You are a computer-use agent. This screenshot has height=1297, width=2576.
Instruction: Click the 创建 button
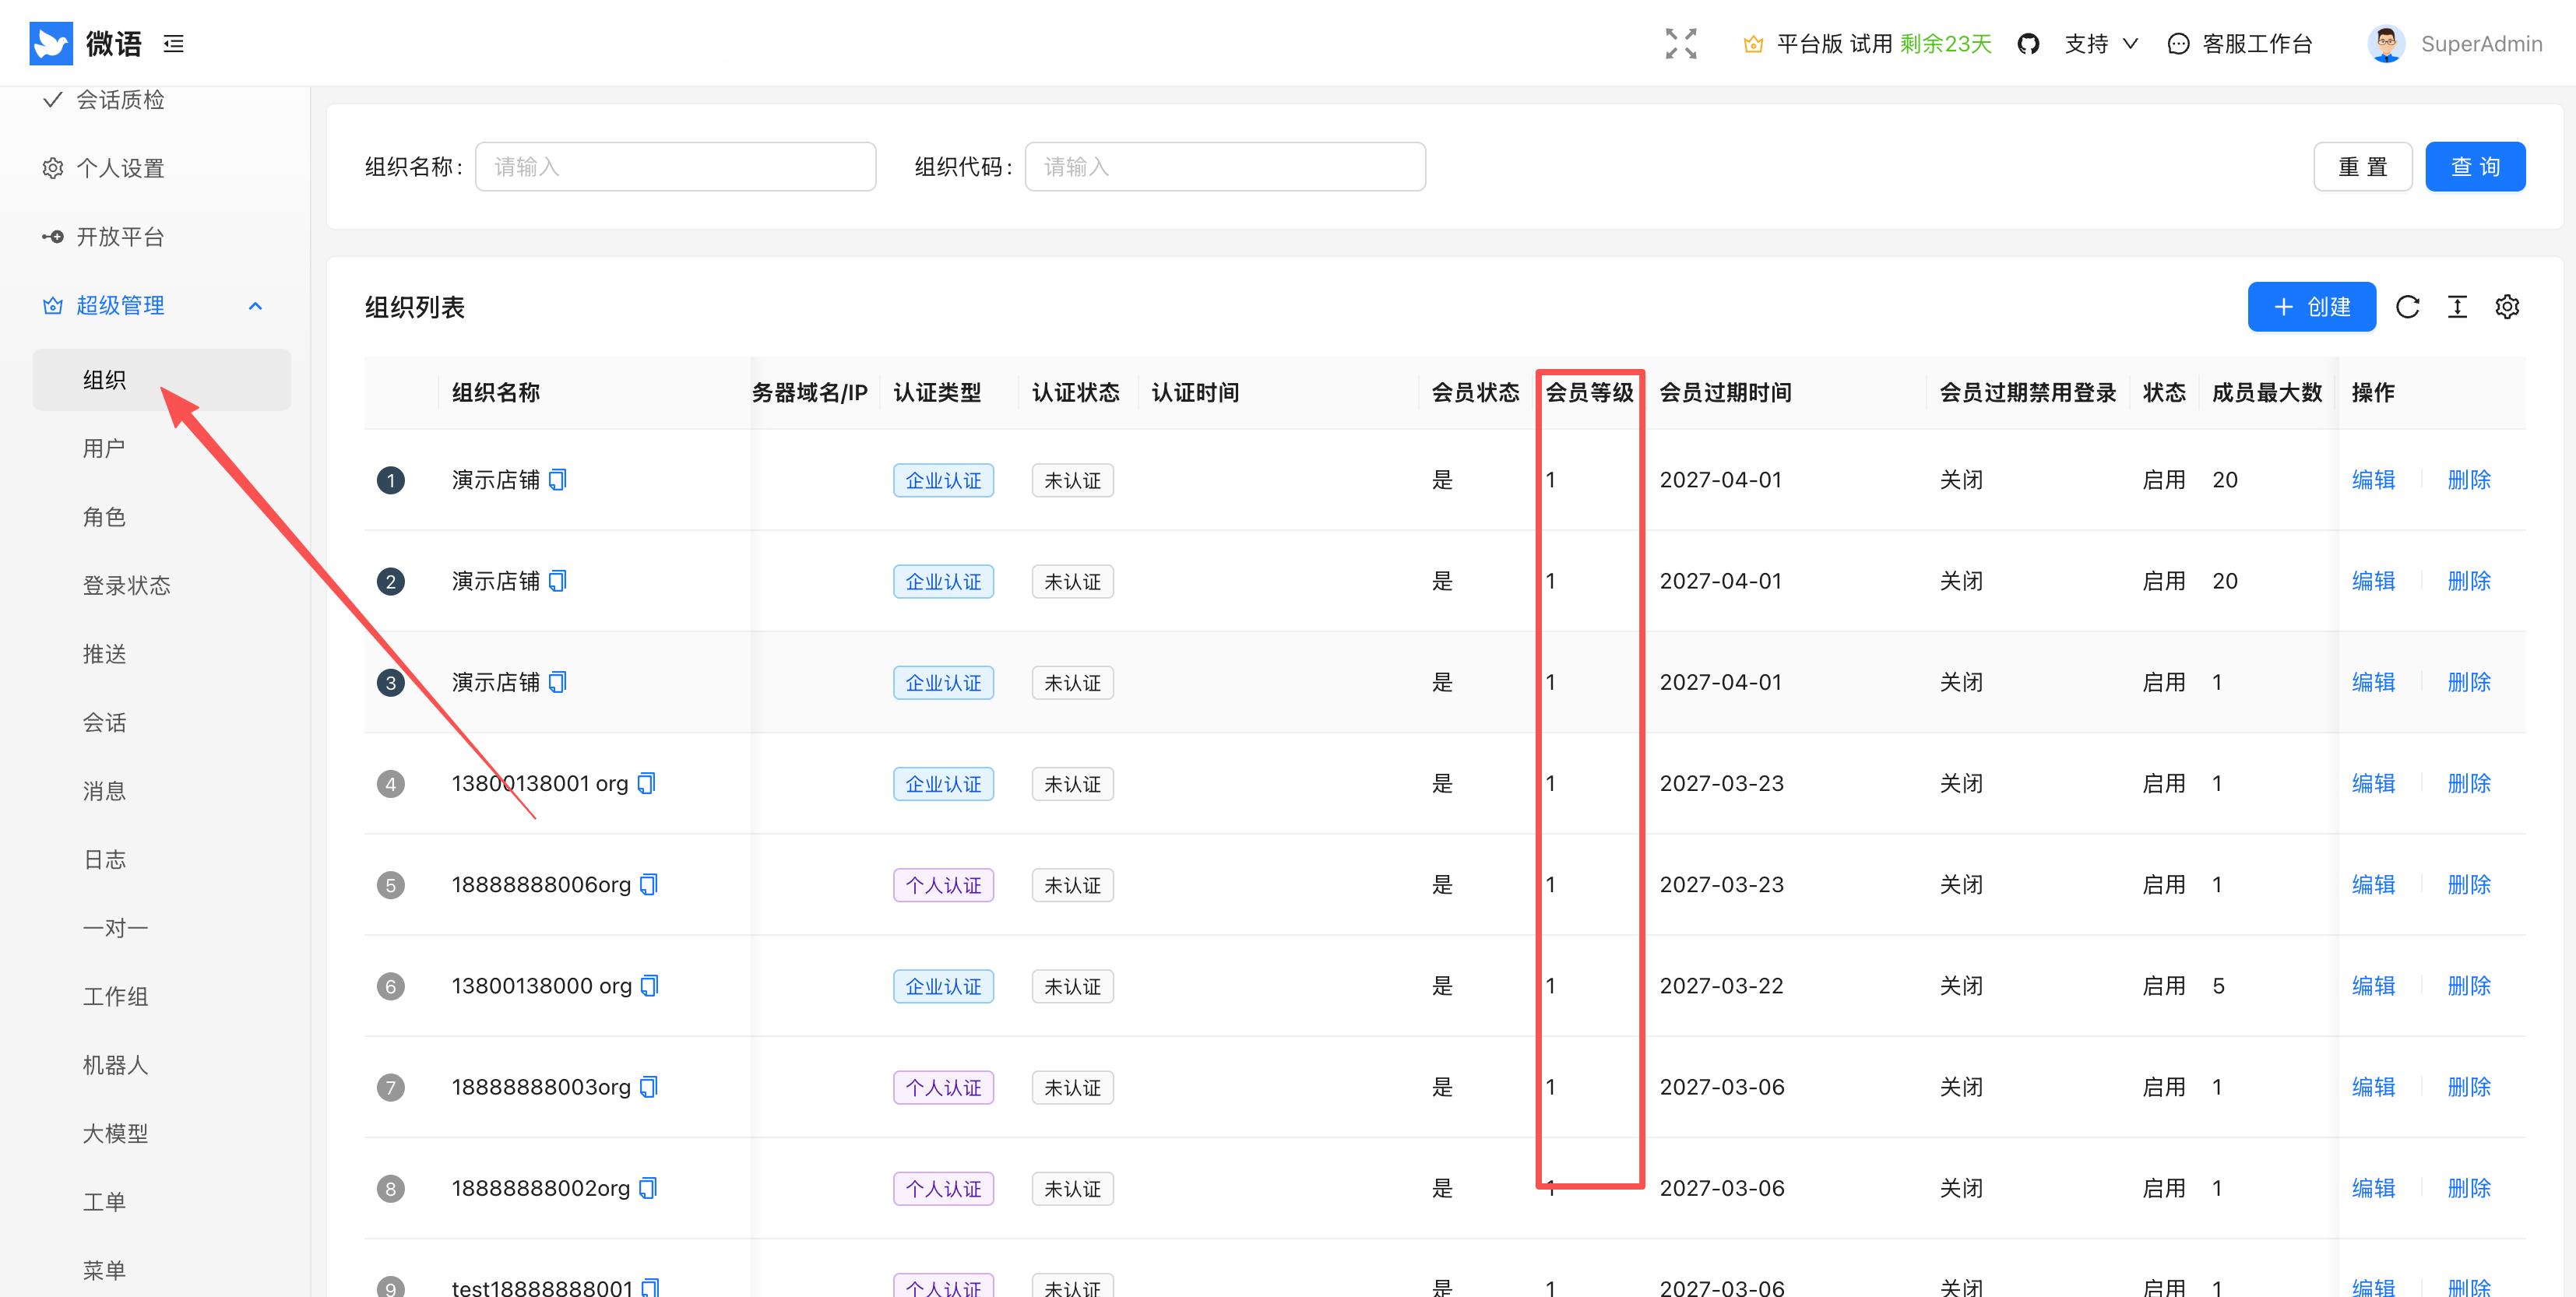pyautogui.click(x=2311, y=307)
